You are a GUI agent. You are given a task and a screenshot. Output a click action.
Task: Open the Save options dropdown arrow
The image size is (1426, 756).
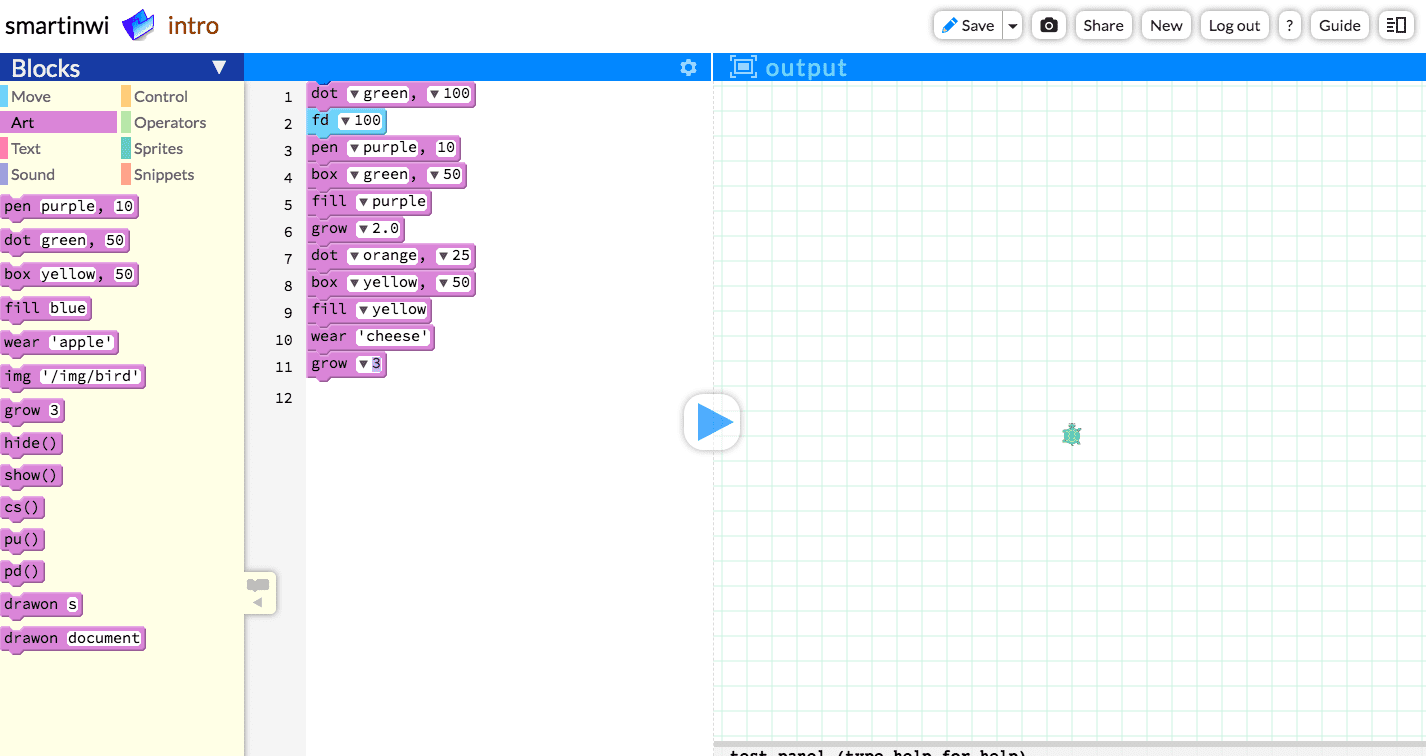[x=1013, y=26]
